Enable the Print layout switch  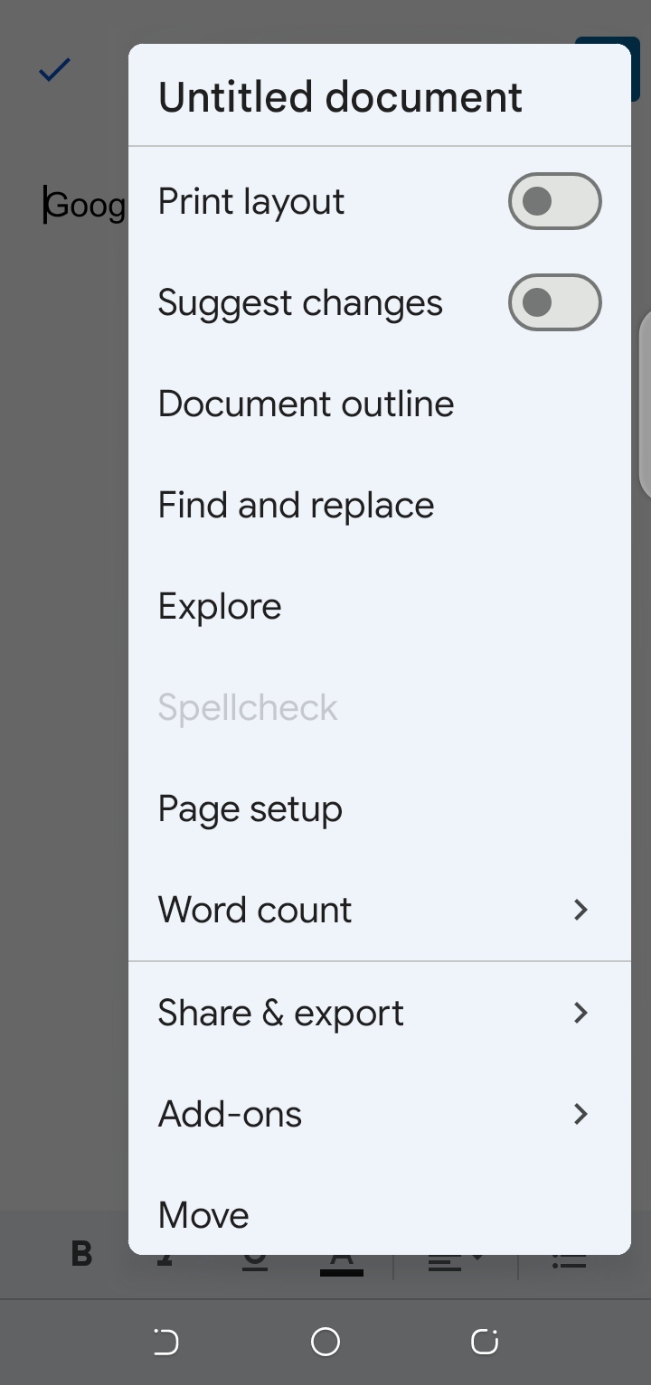pyautogui.click(x=555, y=201)
